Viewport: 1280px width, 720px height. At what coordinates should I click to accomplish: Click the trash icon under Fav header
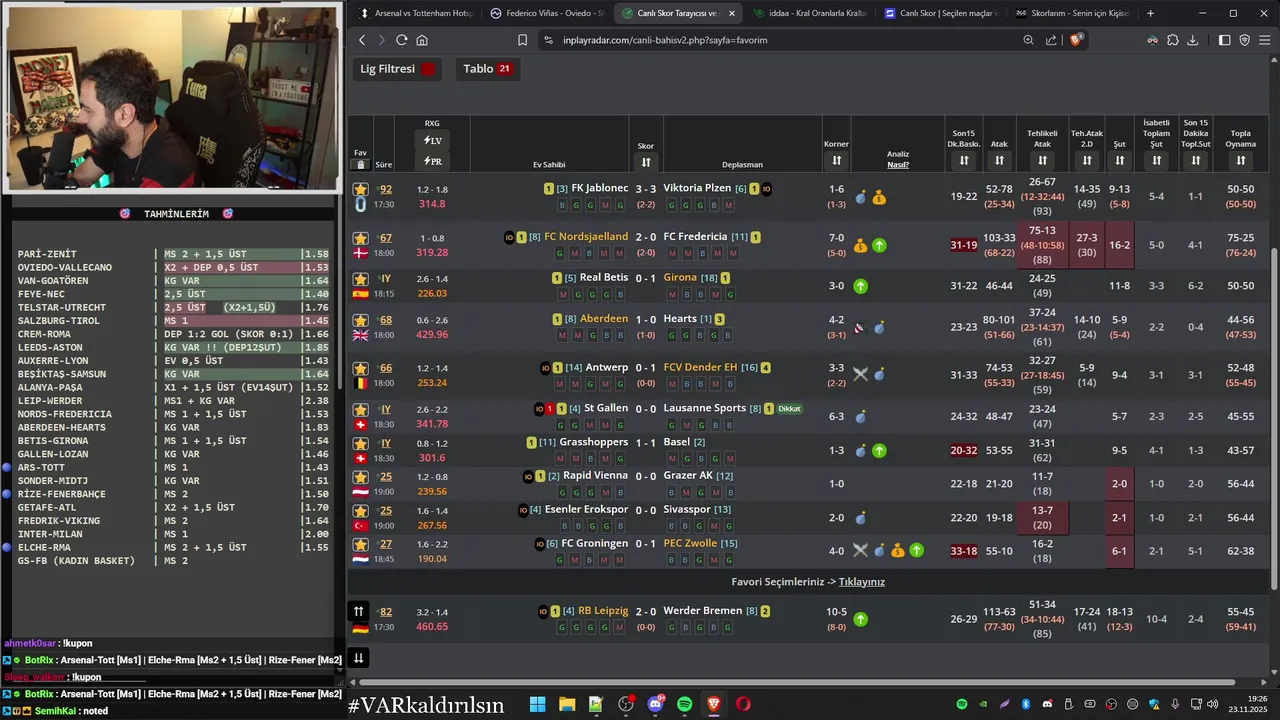click(x=361, y=164)
